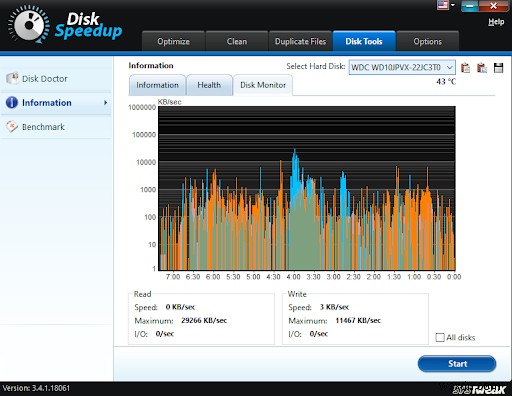The width and height of the screenshot is (512, 396).
Task: Click the read Maximum value 29266 KB/sec
Action: click(x=204, y=320)
